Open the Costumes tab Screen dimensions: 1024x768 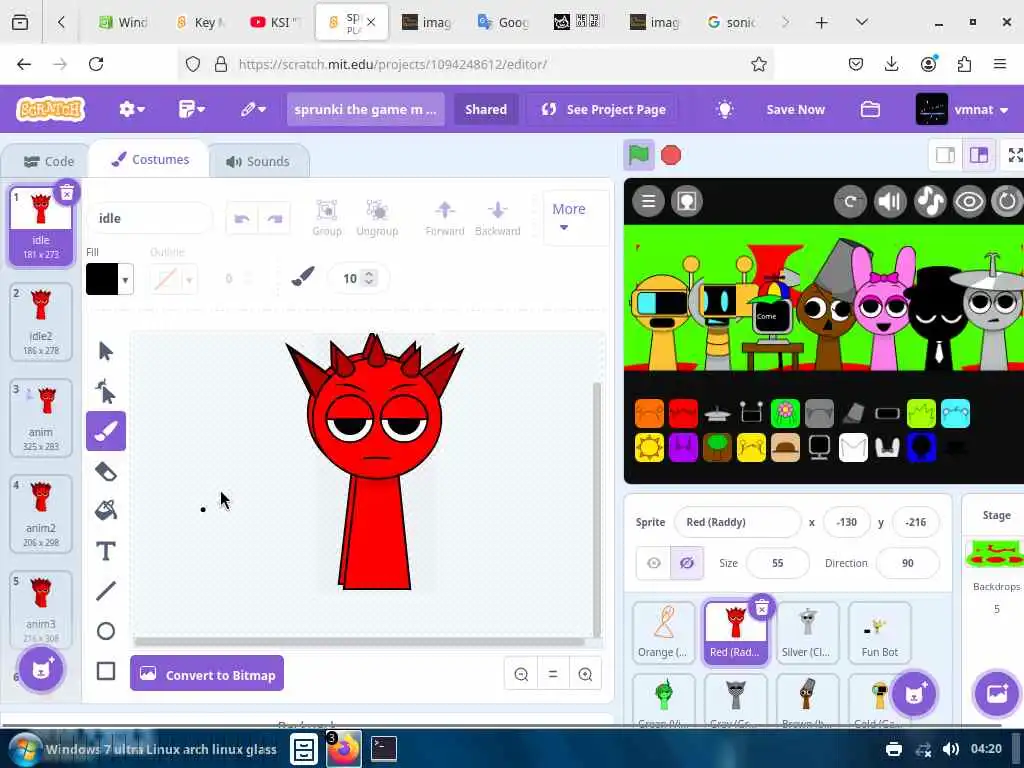click(x=150, y=159)
